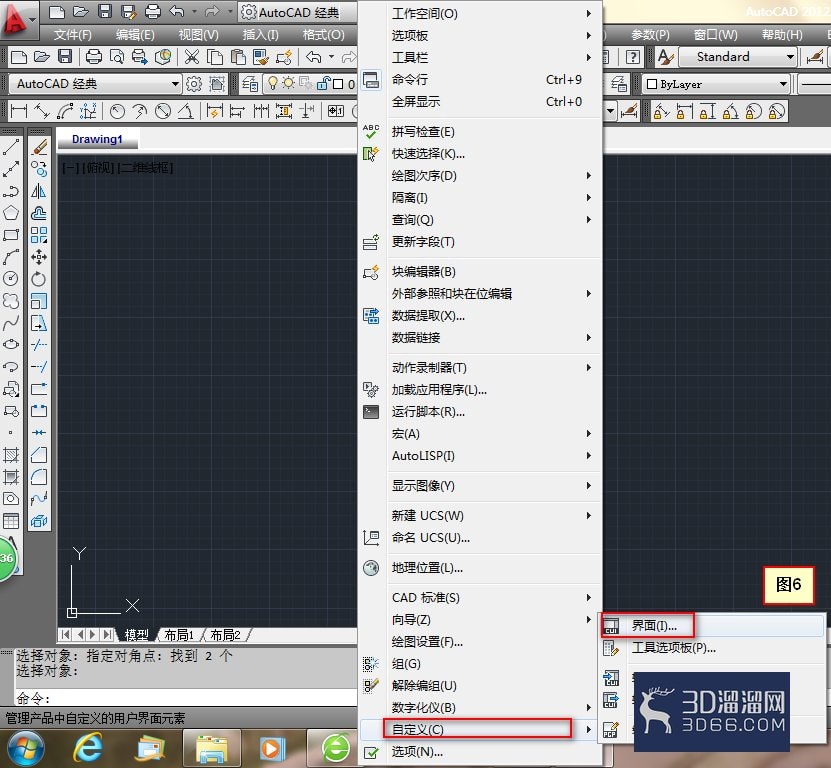Open the 窗口(W) menu
Image resolution: width=831 pixels, height=768 pixels.
[715, 35]
